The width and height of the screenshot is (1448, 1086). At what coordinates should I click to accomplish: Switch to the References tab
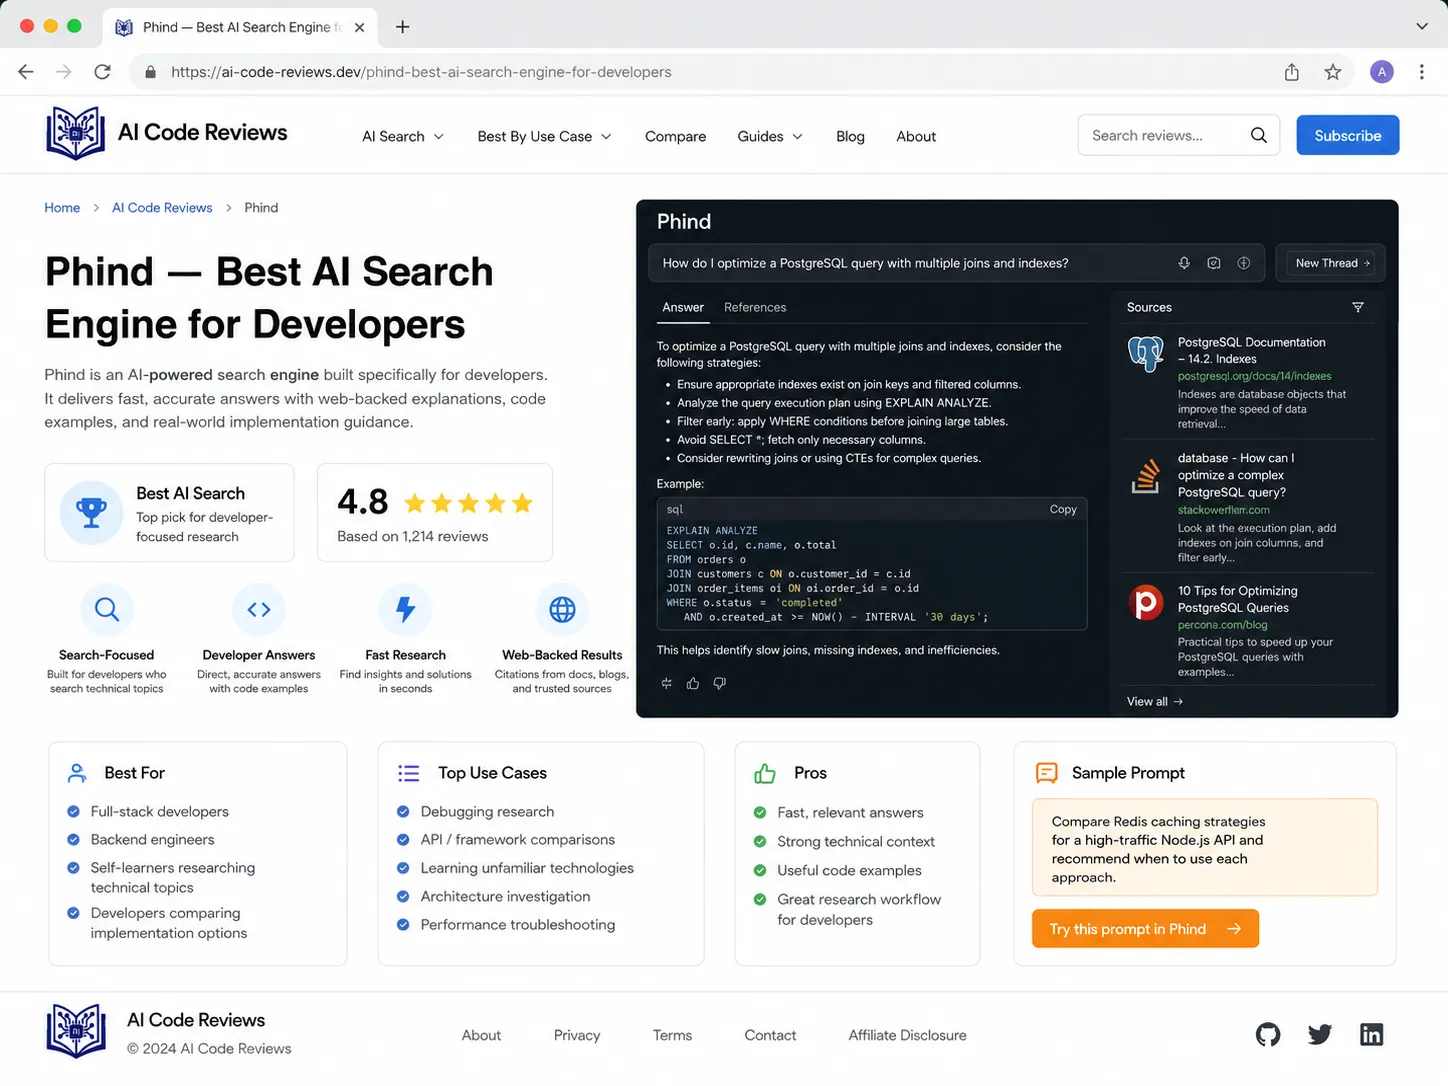click(x=755, y=307)
